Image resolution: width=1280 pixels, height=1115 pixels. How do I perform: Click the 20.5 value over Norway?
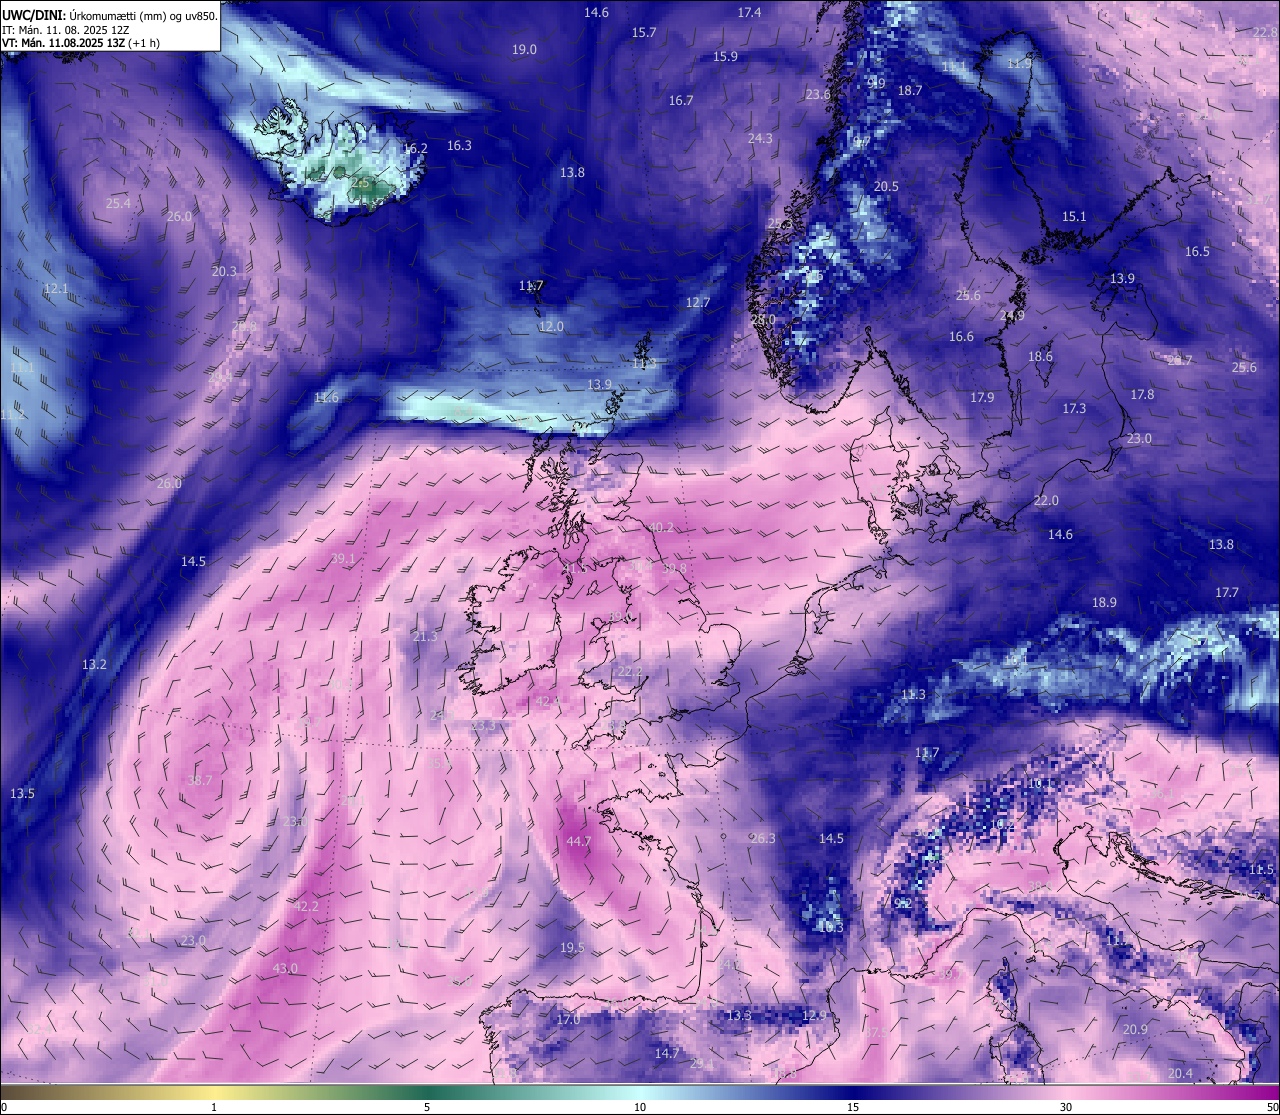886,187
